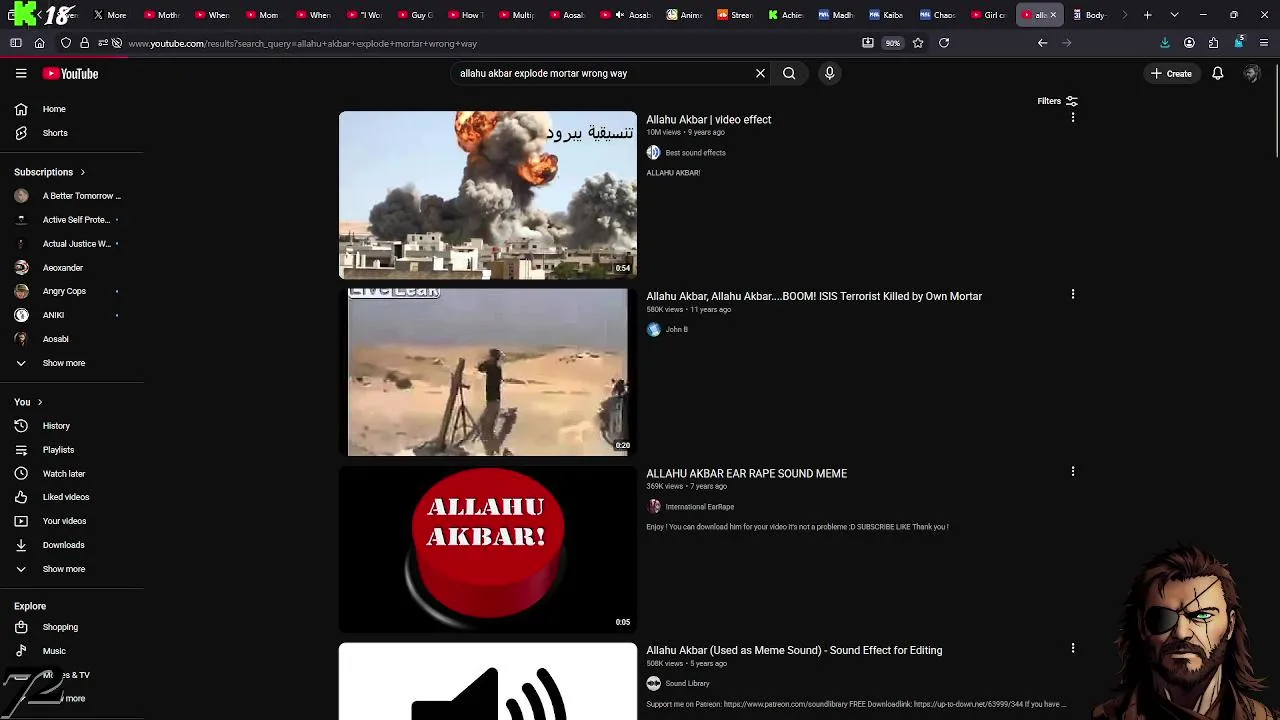
Task: Expand the list all tabs dropdown
Action: 1174,15
